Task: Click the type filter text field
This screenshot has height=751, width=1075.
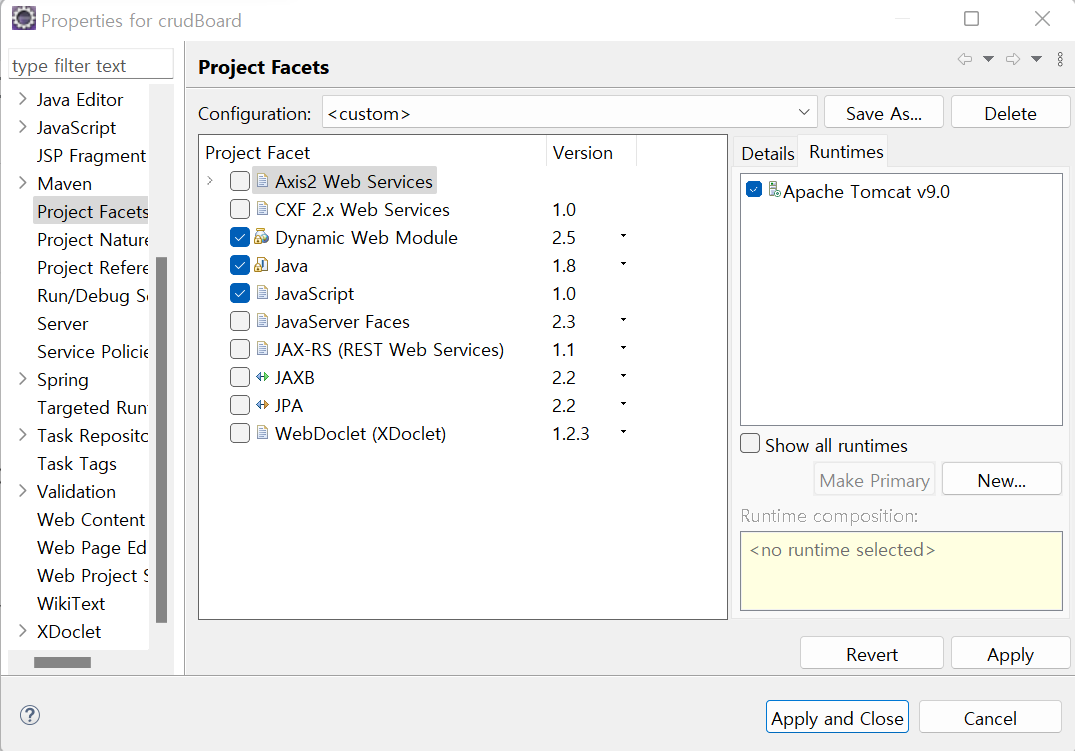Action: (x=91, y=64)
